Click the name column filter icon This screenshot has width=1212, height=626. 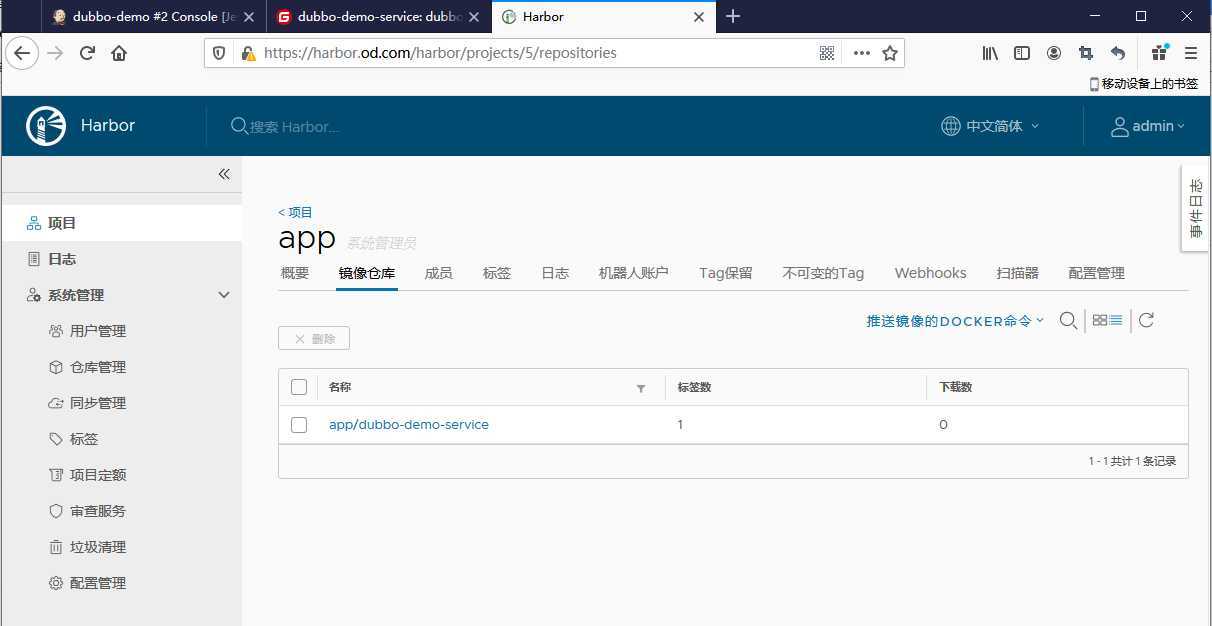pyautogui.click(x=641, y=388)
